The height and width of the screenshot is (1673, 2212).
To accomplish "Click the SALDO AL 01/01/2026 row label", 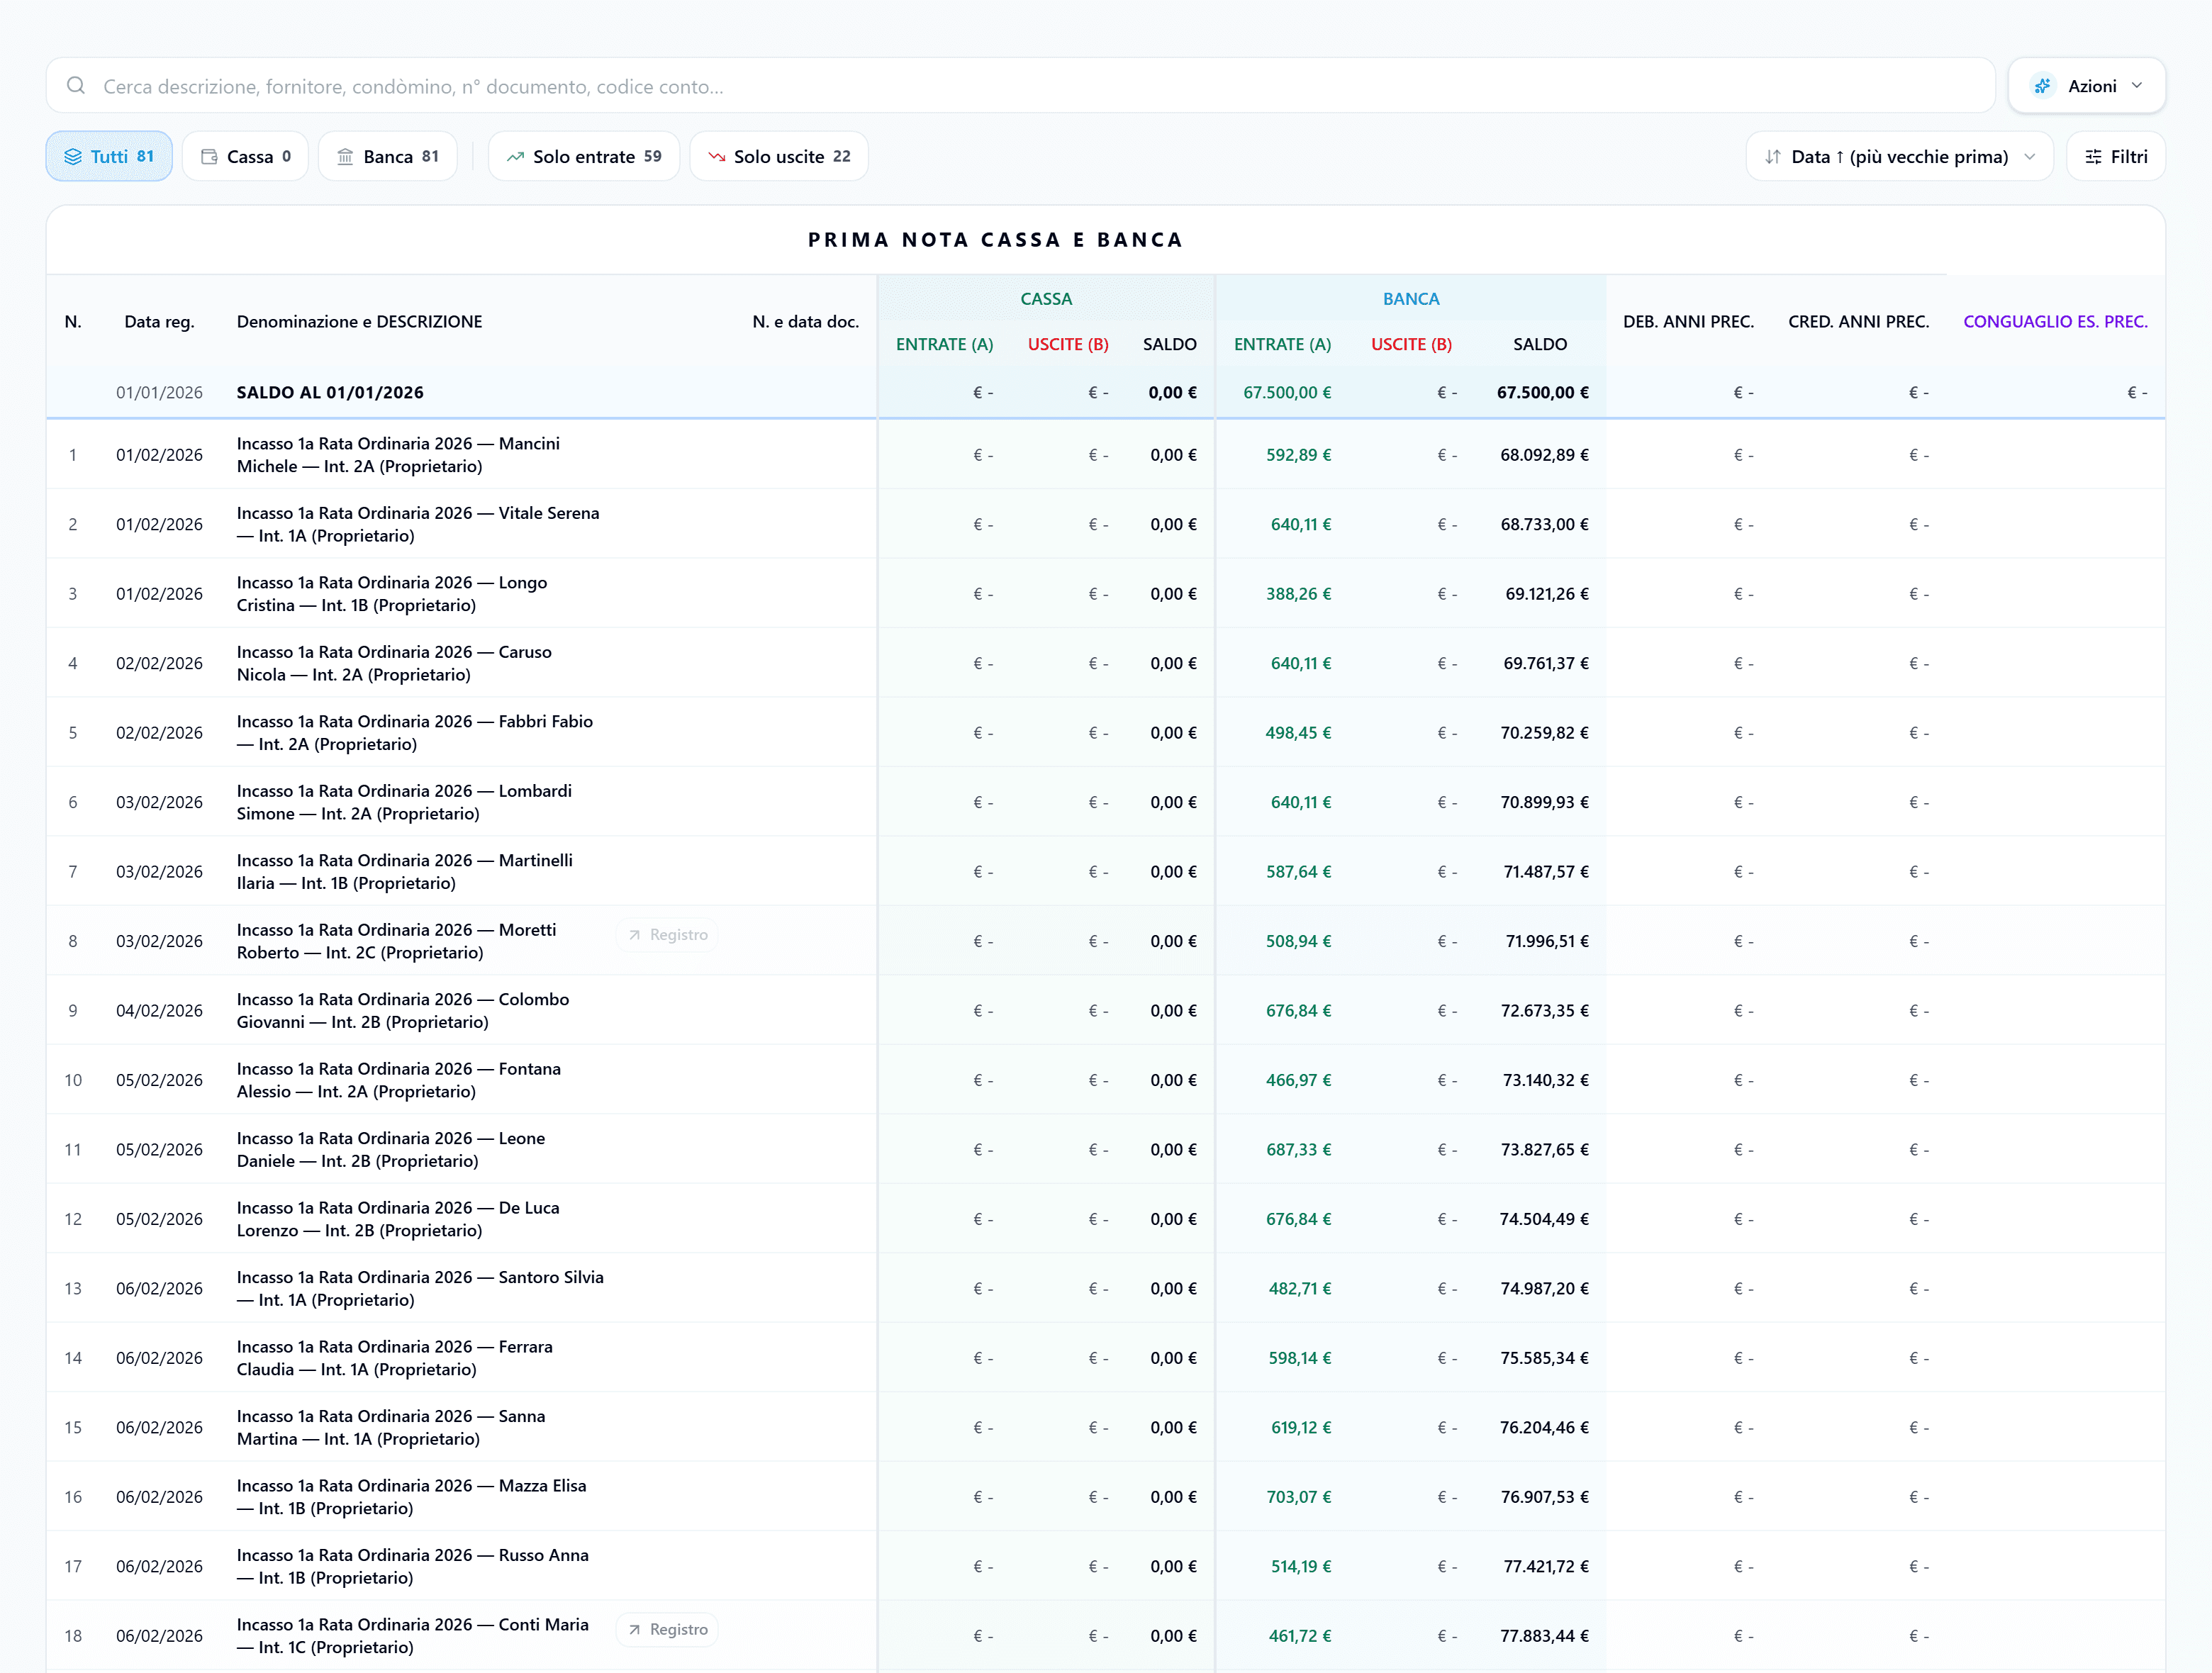I will [330, 392].
